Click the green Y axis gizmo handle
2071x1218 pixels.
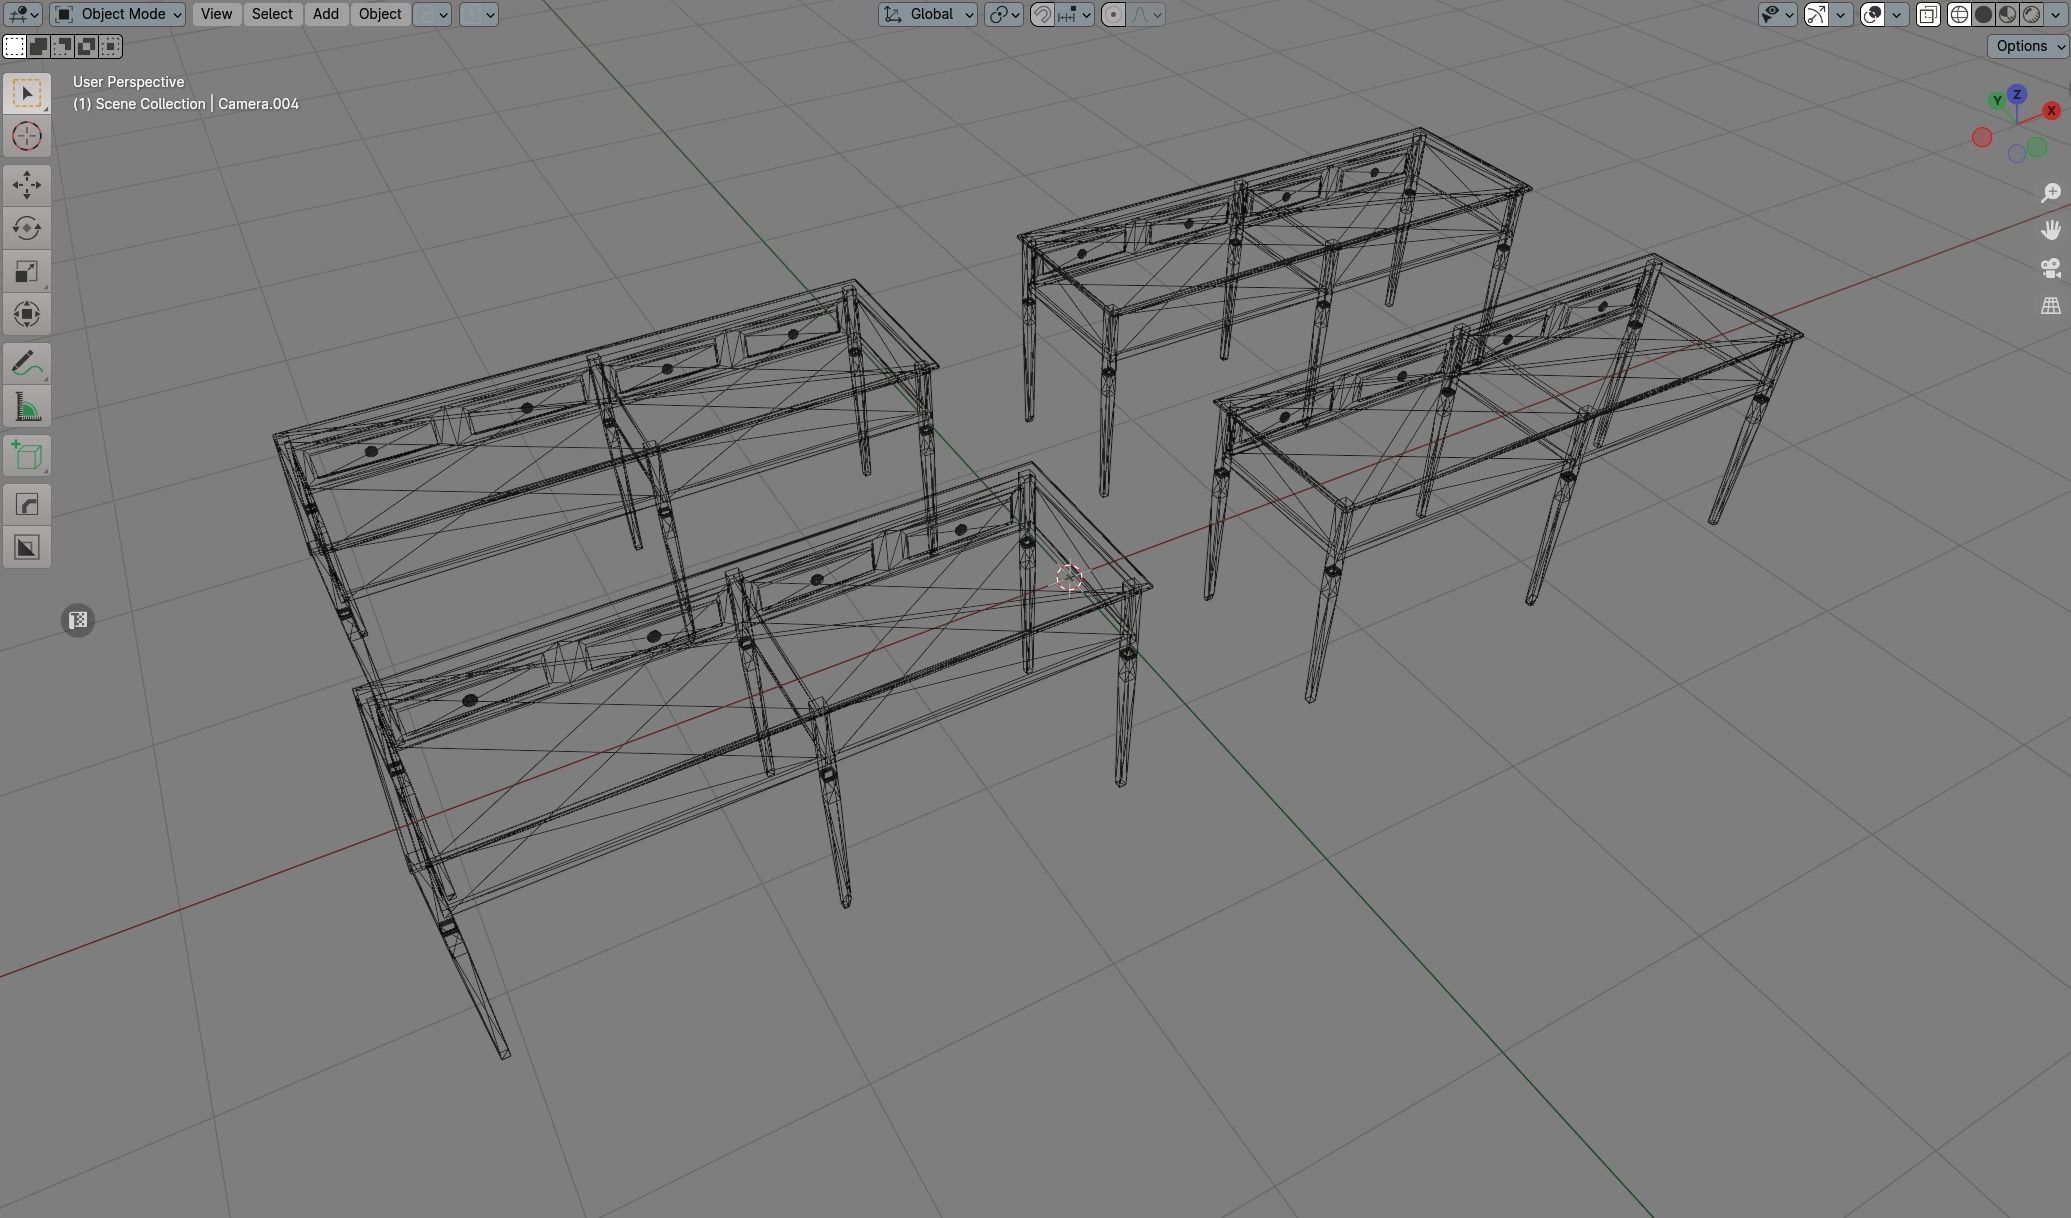pyautogui.click(x=1997, y=100)
